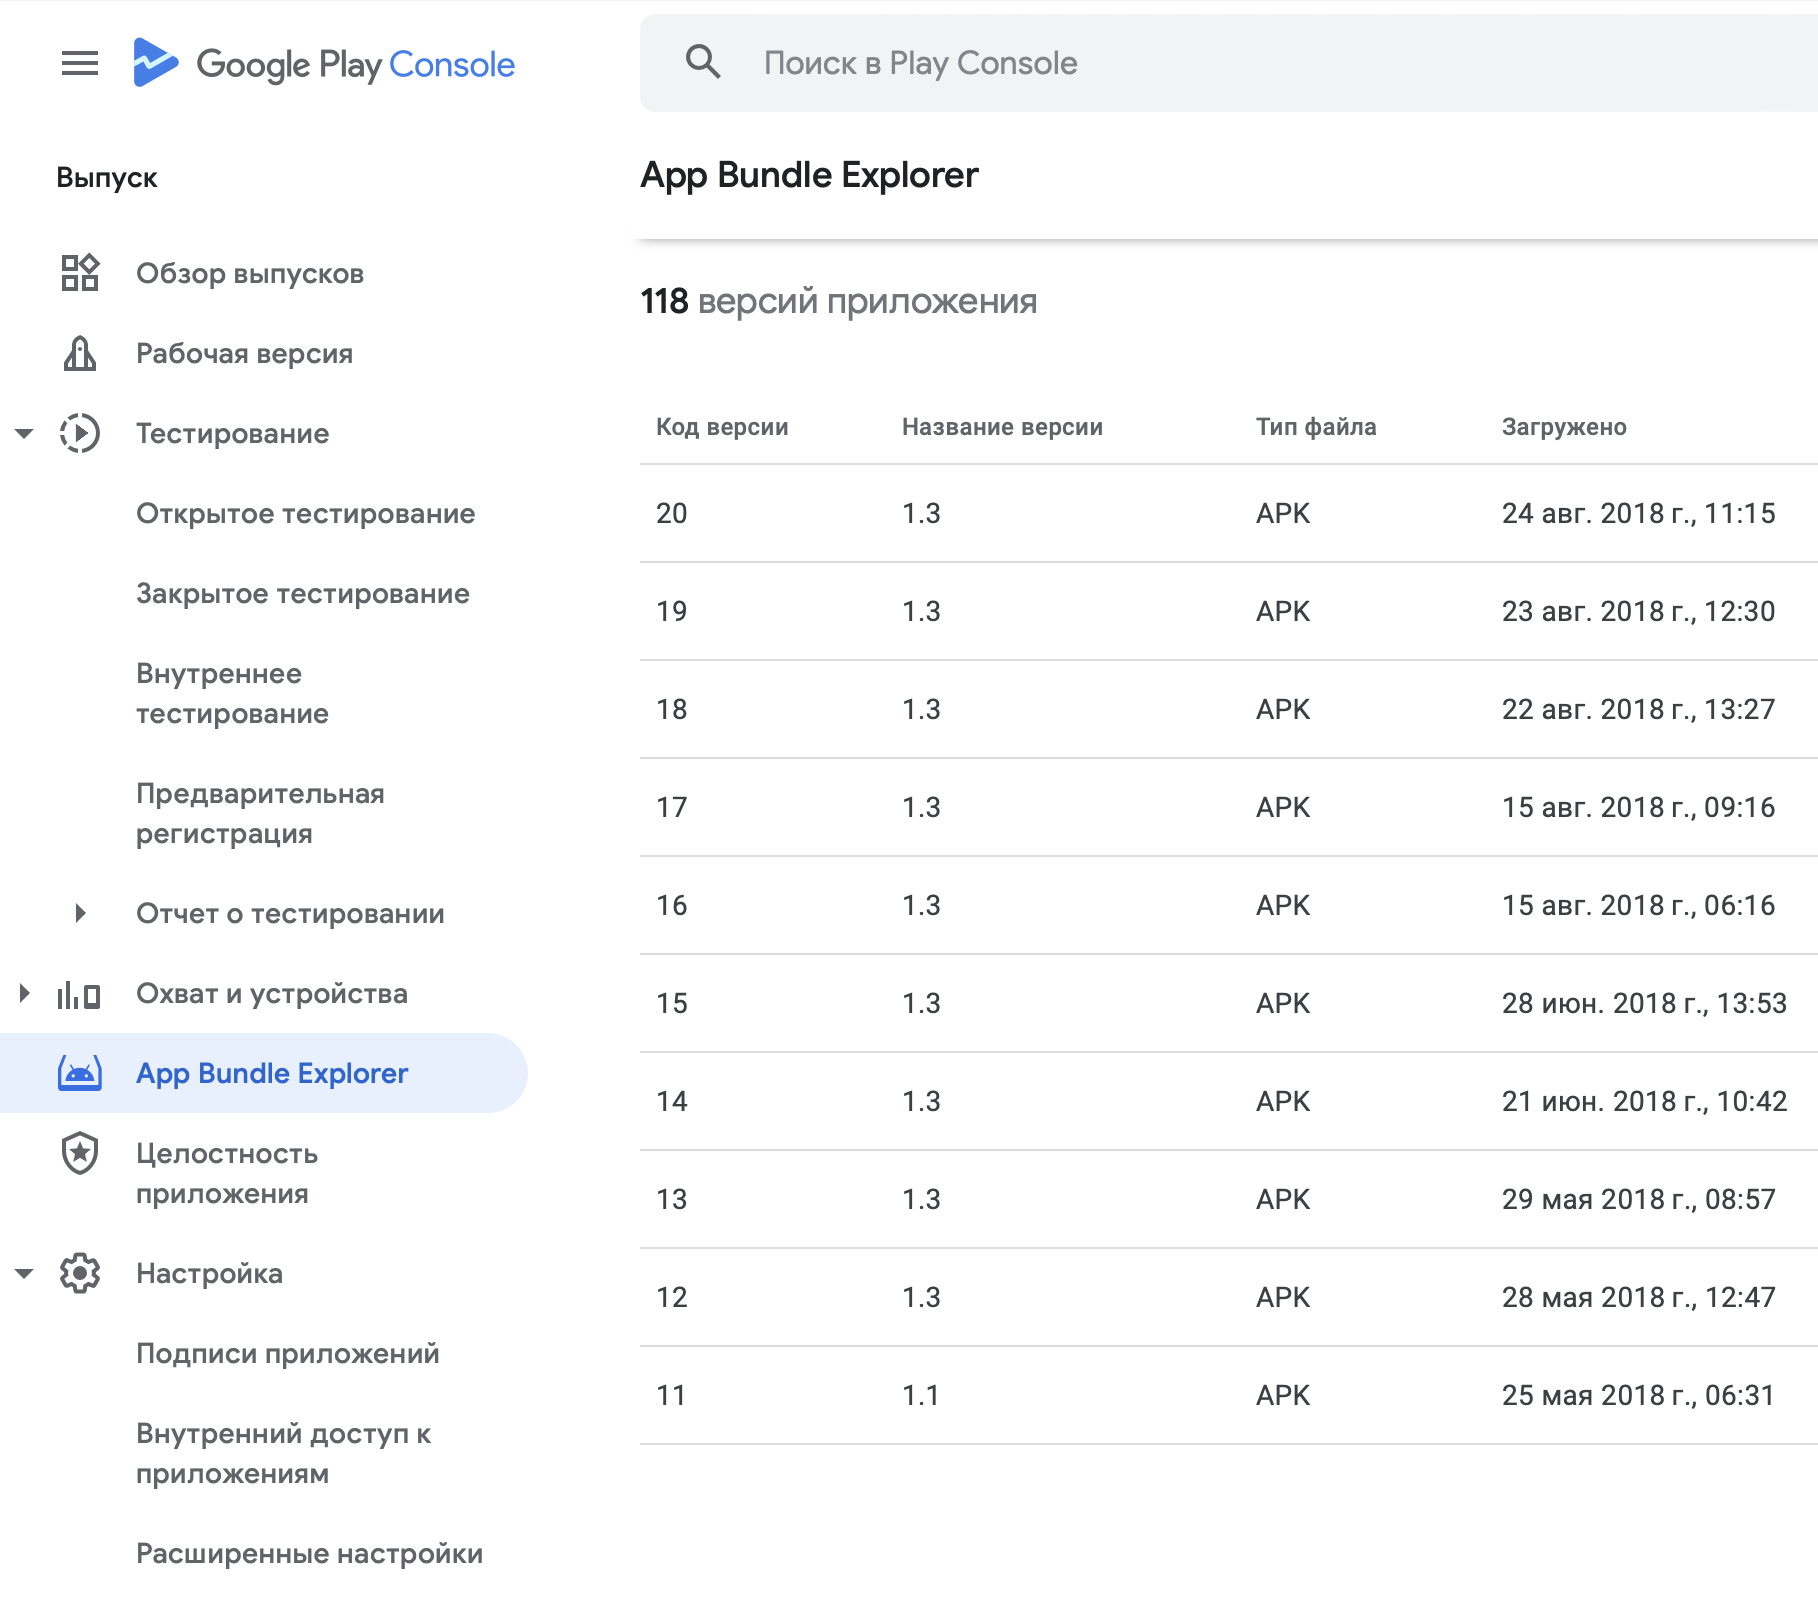Go to Внутреннее тестирование
Viewport: 1818px width, 1603px height.
click(233, 693)
